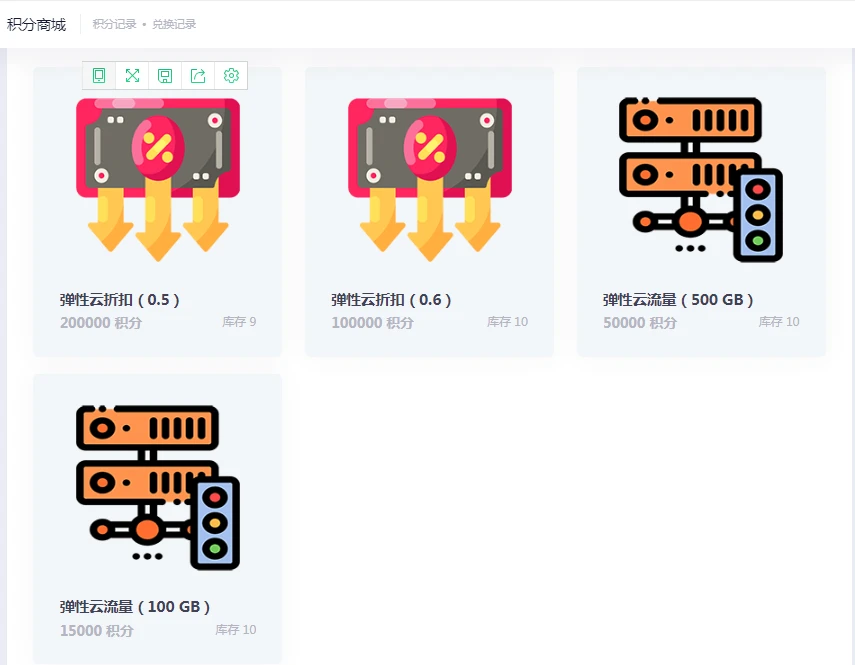The image size is (855, 665).
Task: Click the share export icon
Action: (198, 76)
